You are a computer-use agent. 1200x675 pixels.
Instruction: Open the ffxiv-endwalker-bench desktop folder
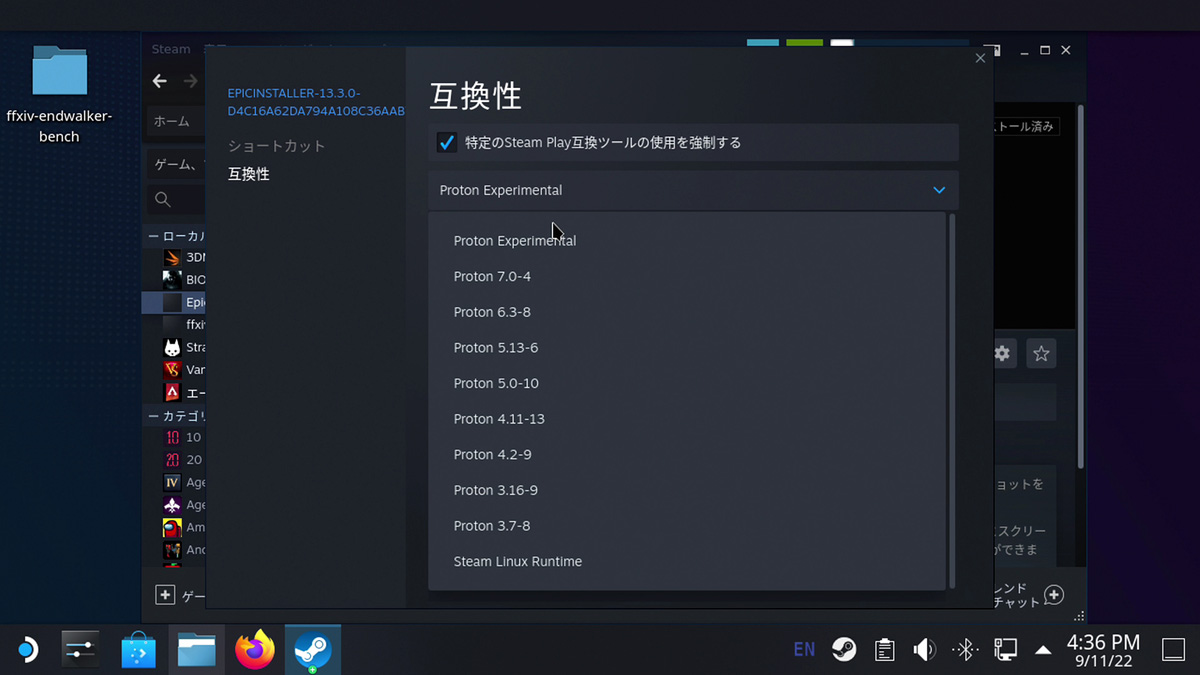coord(60,94)
